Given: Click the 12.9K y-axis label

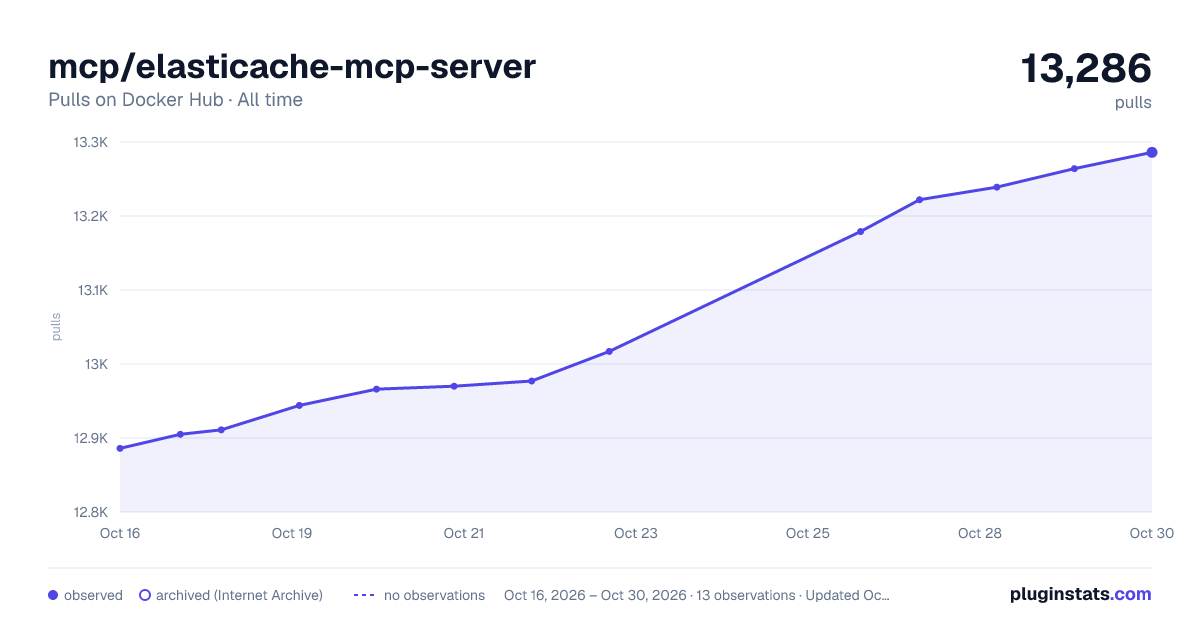Looking at the screenshot, I should [90, 438].
